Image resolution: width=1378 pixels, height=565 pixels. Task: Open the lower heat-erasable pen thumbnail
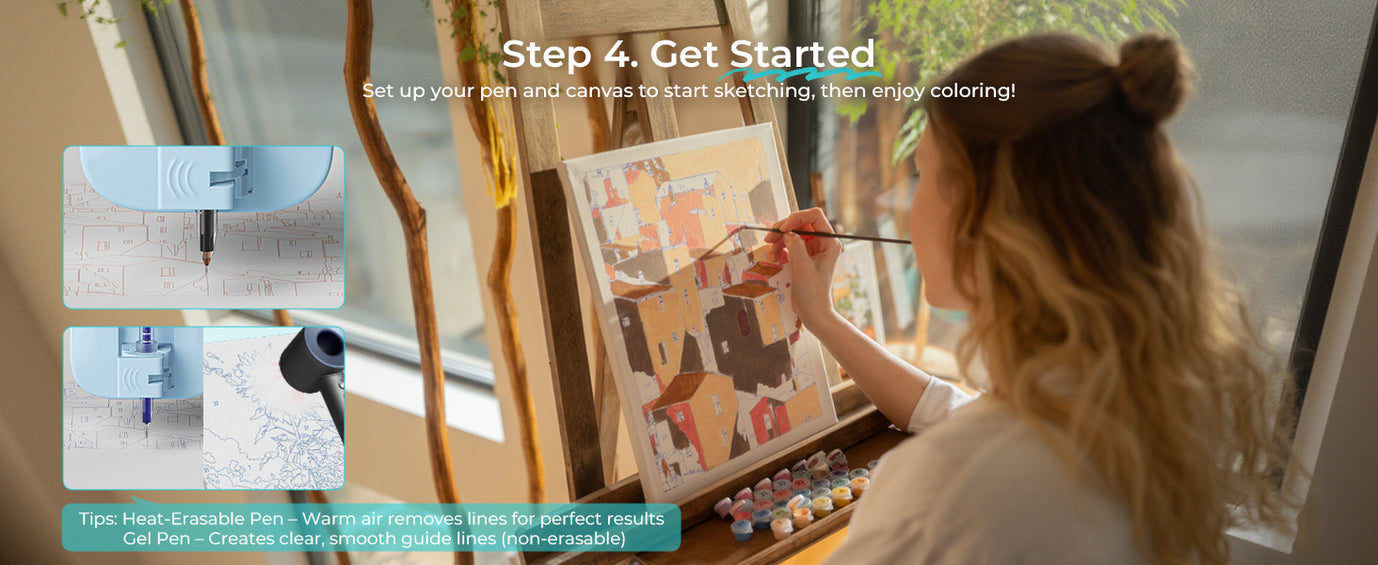tap(204, 408)
